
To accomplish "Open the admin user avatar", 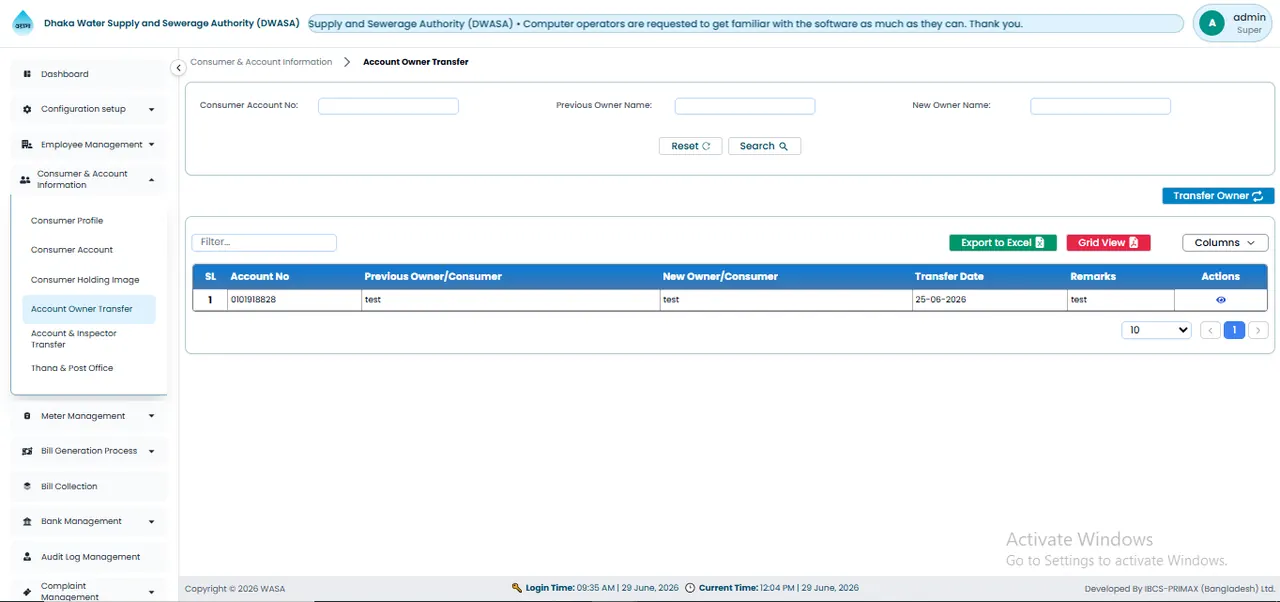I will click(x=1212, y=23).
